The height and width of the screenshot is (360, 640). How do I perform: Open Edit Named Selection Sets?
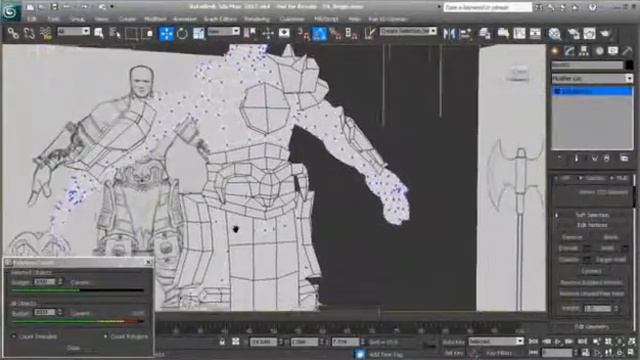point(370,33)
